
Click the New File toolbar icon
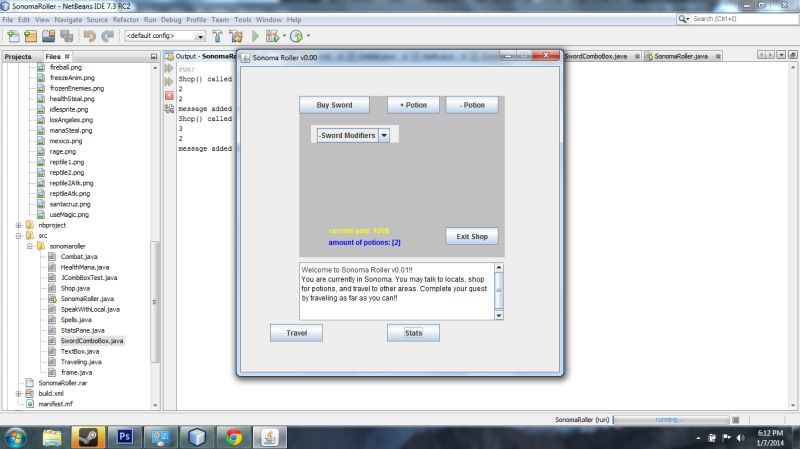(x=13, y=36)
